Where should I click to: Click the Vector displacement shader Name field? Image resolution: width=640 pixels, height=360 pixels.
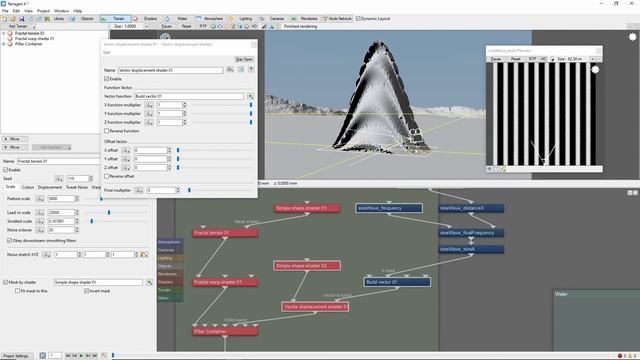point(170,70)
